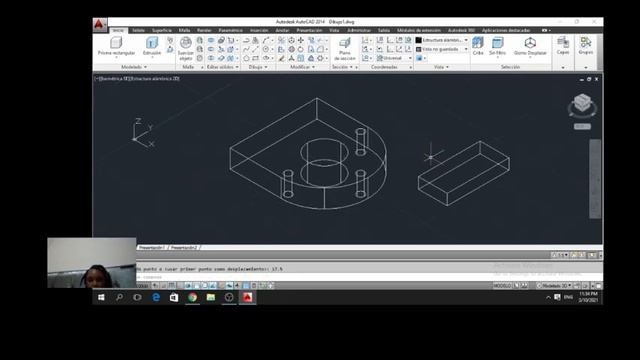Select the Prisma rectangular box tool
Image resolution: width=640 pixels, height=360 pixels.
click(116, 46)
